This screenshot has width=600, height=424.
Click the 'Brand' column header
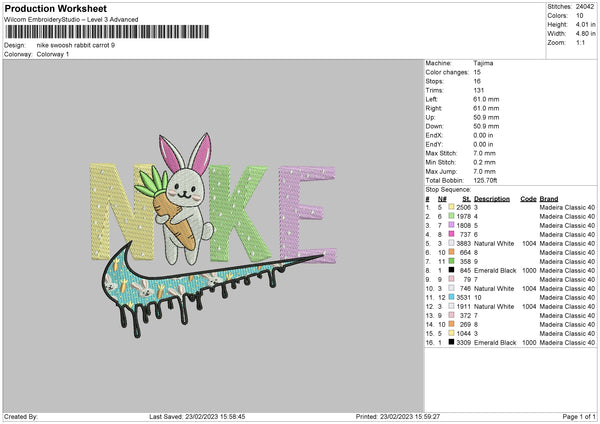coord(549,199)
